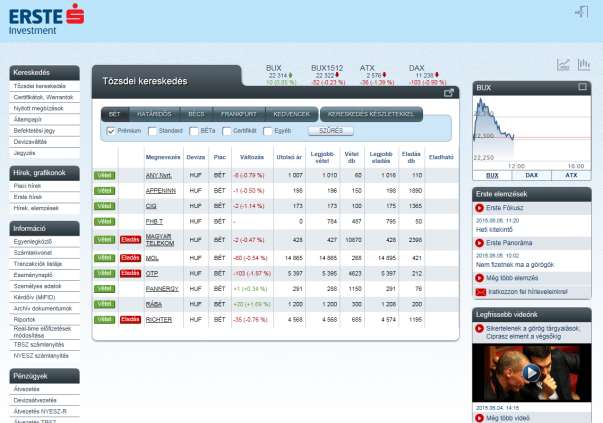Click the logout icon at top right
This screenshot has height=423, width=603.
pos(582,12)
